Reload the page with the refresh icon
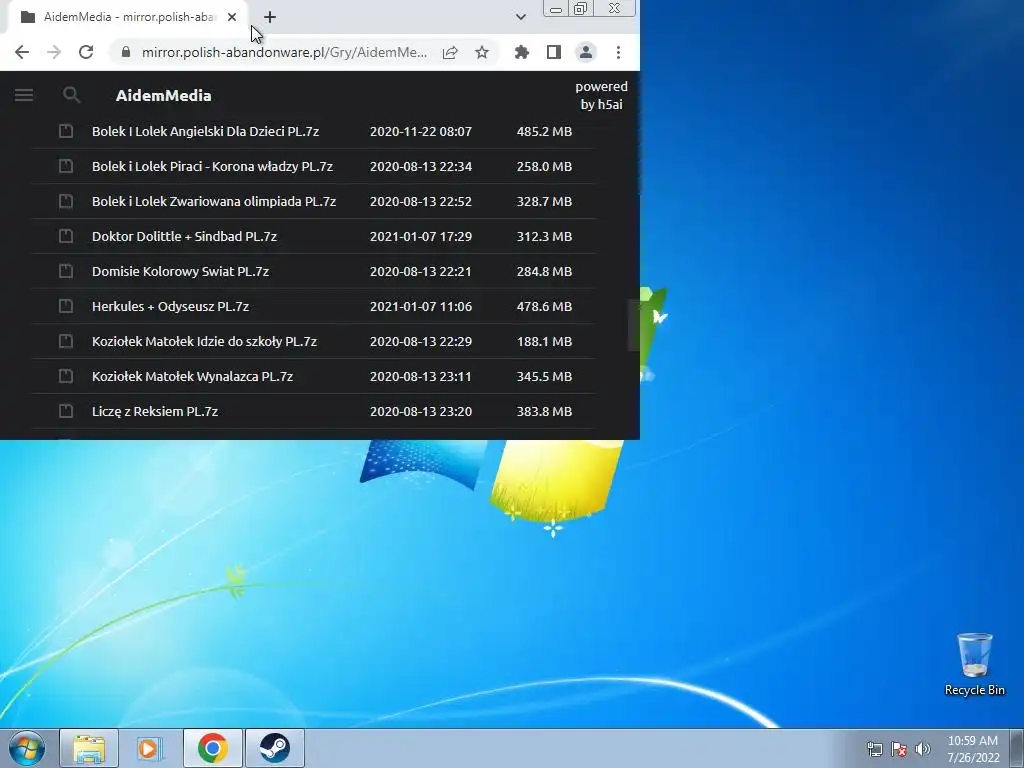 [86, 52]
